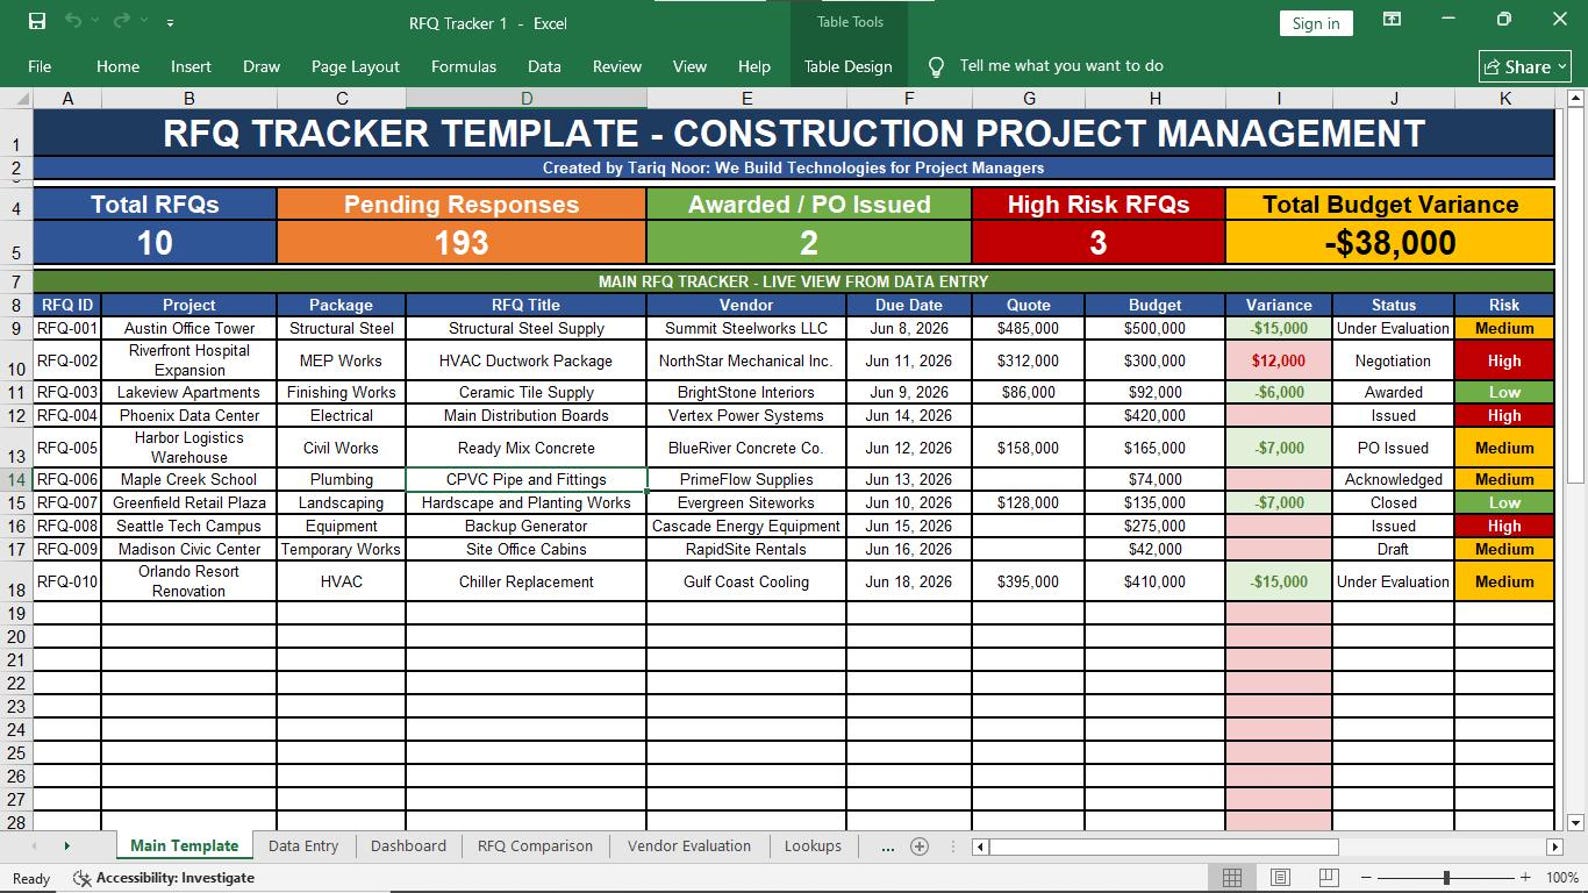
Task: Switch to the Lookups sheet tab
Action: pos(813,846)
